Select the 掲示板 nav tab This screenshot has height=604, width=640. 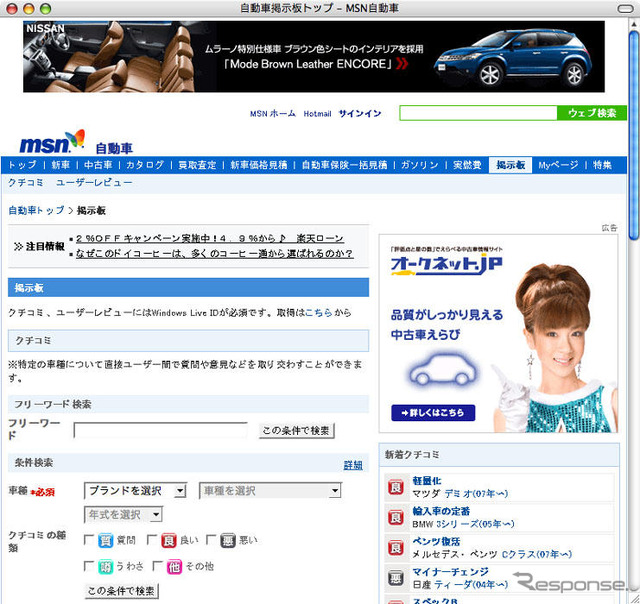(x=510, y=165)
